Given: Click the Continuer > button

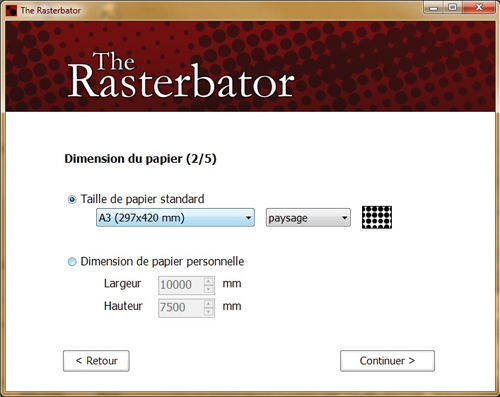Looking at the screenshot, I should 387,361.
